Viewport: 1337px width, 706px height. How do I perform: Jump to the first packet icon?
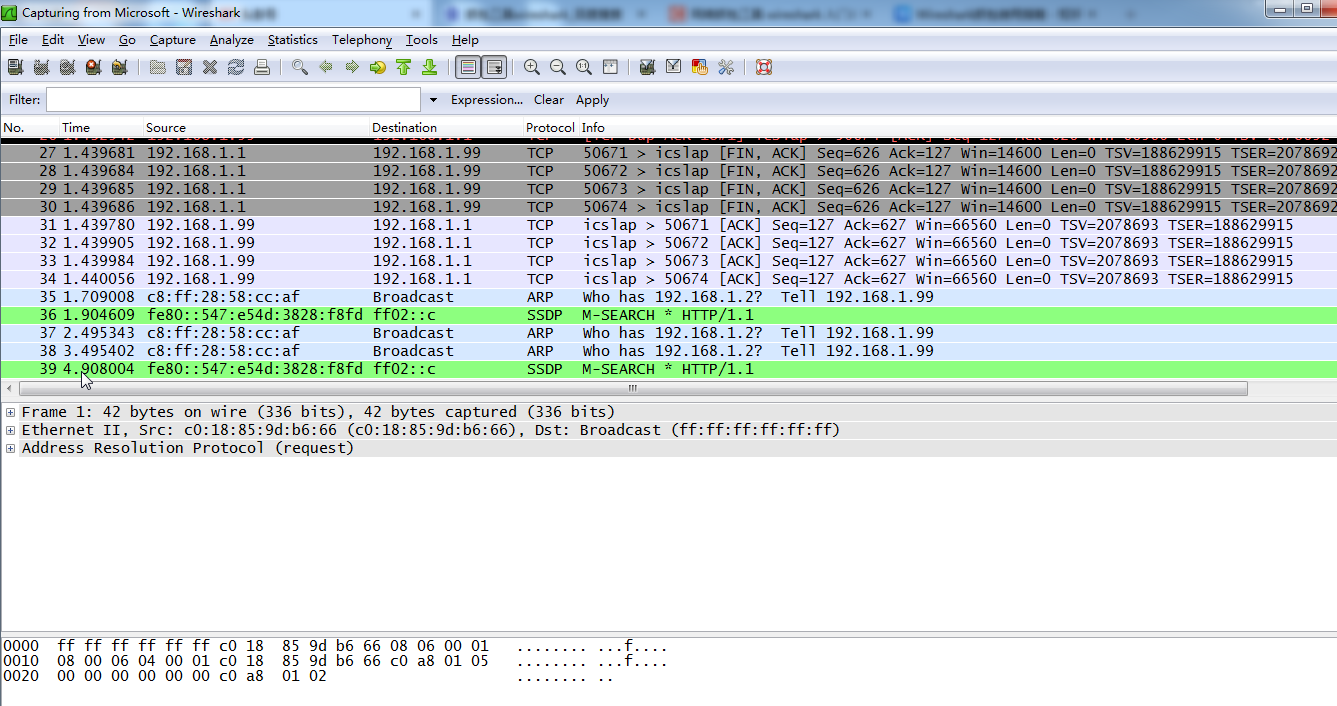[x=404, y=67]
